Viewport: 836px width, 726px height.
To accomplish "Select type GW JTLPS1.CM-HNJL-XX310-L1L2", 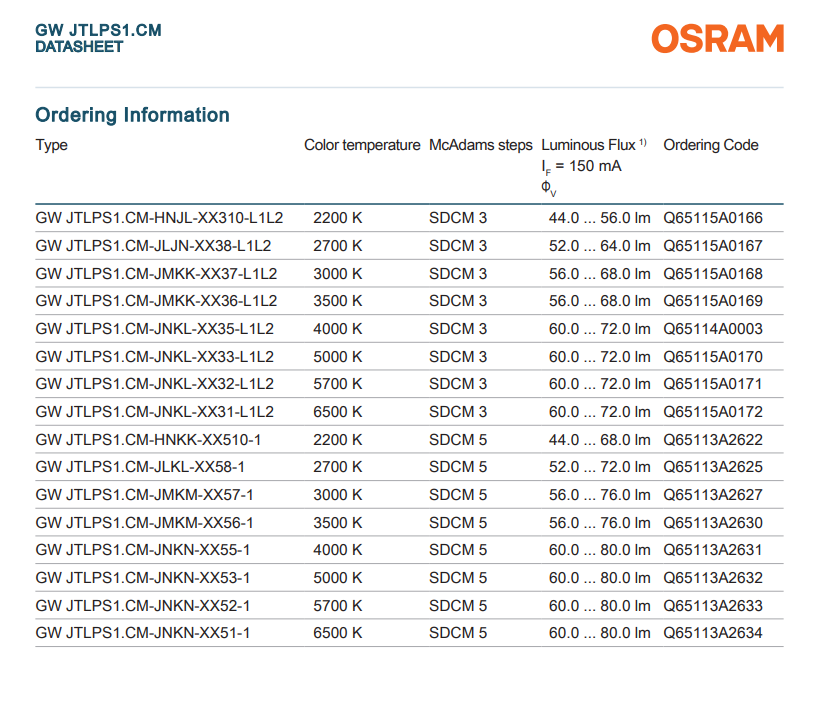I will (159, 218).
